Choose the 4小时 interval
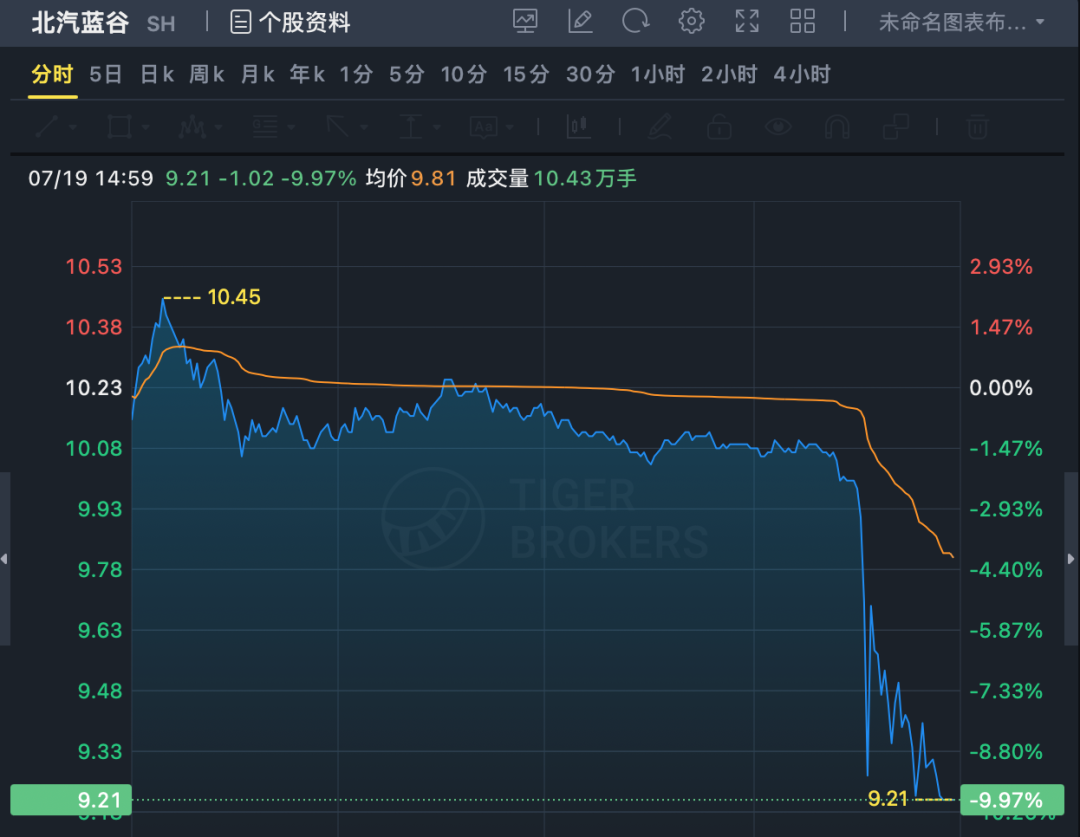The image size is (1080, 837). (x=802, y=74)
